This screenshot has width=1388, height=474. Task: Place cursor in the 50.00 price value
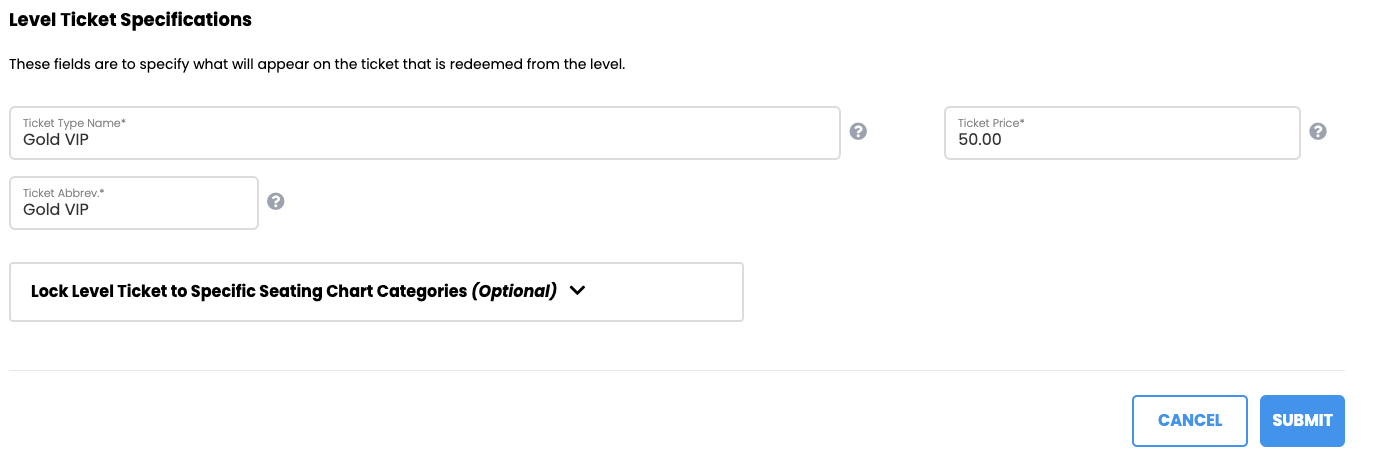980,140
